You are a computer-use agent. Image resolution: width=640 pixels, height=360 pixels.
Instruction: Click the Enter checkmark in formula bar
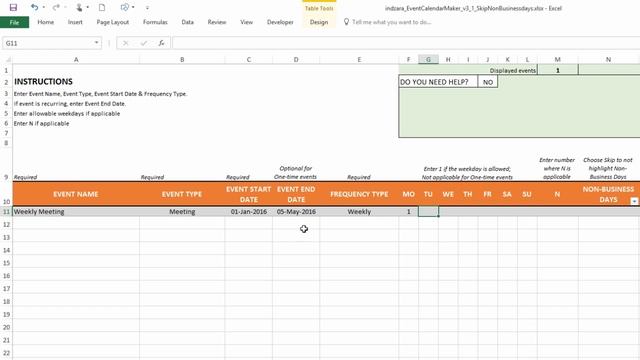point(144,43)
